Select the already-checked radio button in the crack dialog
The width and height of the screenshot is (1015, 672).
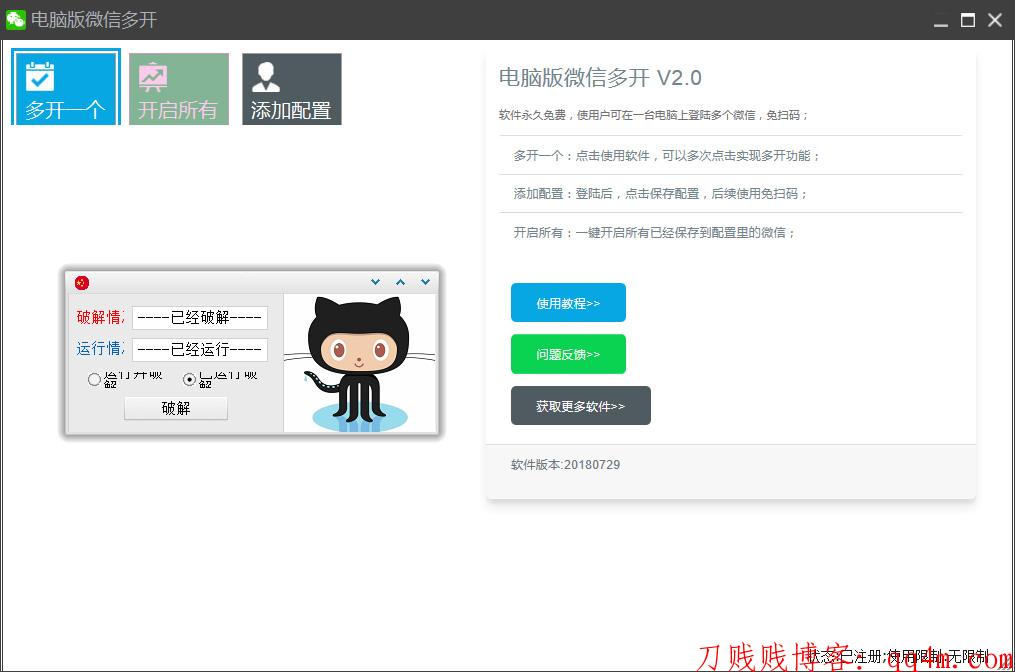189,379
